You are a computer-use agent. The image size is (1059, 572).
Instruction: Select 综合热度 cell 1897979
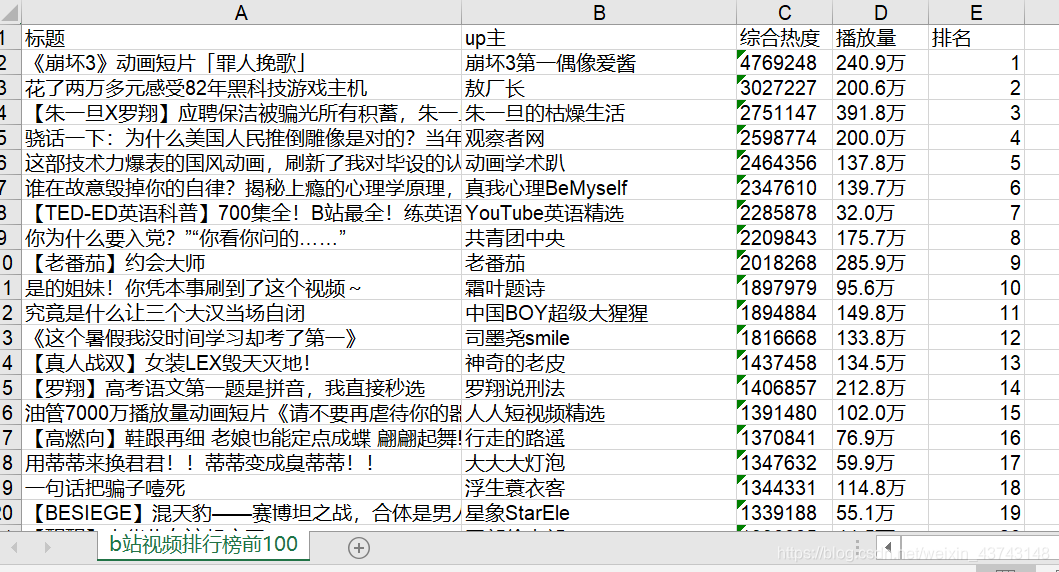tap(784, 288)
